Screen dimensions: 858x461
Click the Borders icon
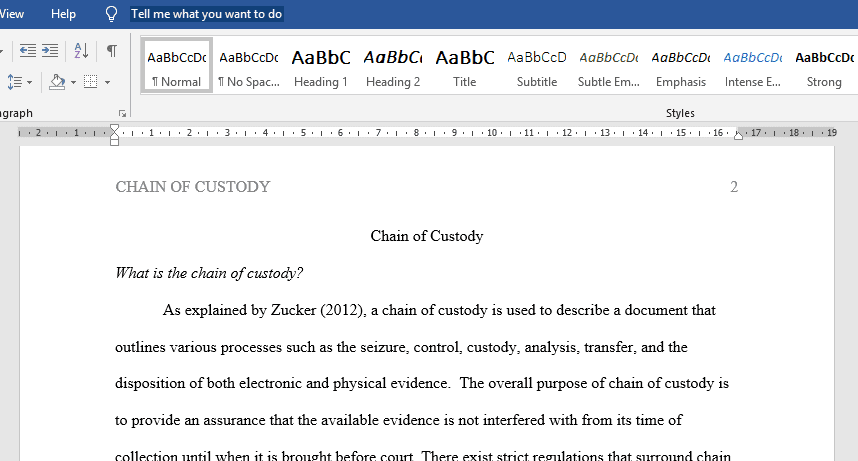90,82
